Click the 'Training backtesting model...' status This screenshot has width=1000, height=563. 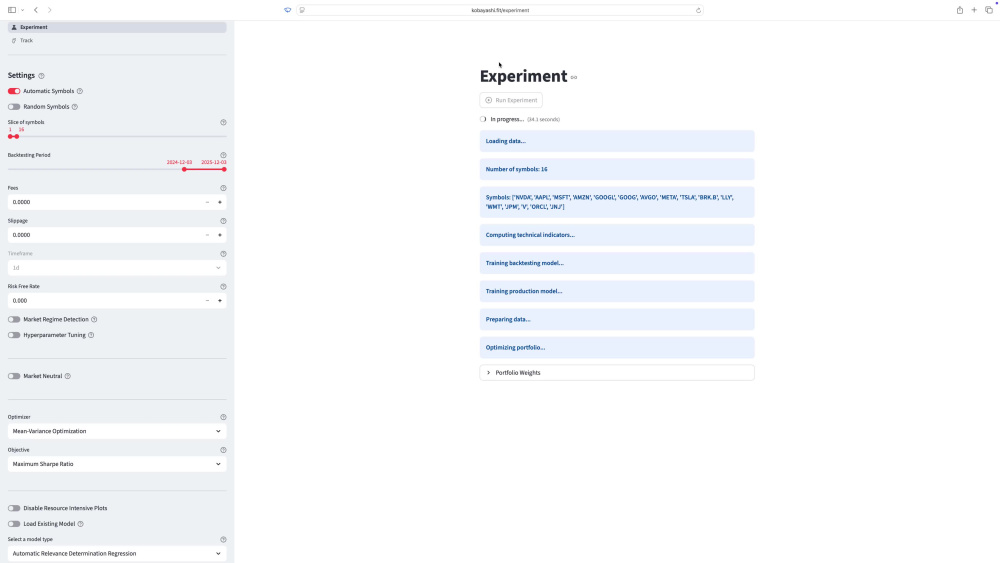click(617, 263)
